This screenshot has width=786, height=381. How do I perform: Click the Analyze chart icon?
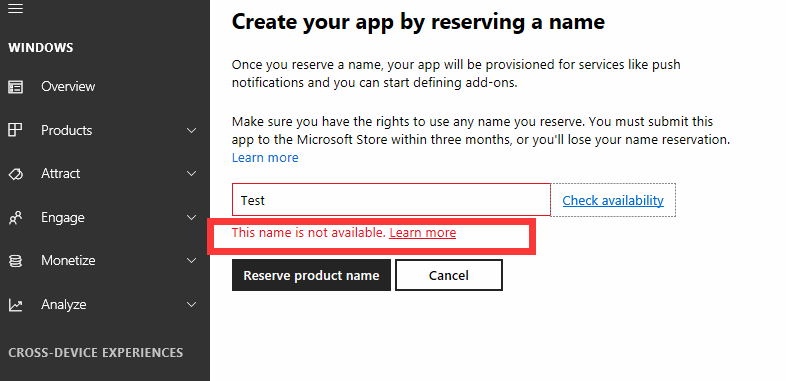click(16, 305)
